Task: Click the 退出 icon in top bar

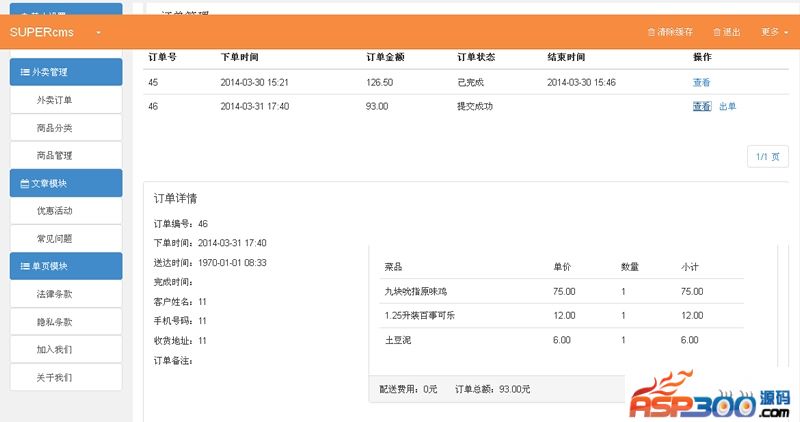Action: point(717,32)
